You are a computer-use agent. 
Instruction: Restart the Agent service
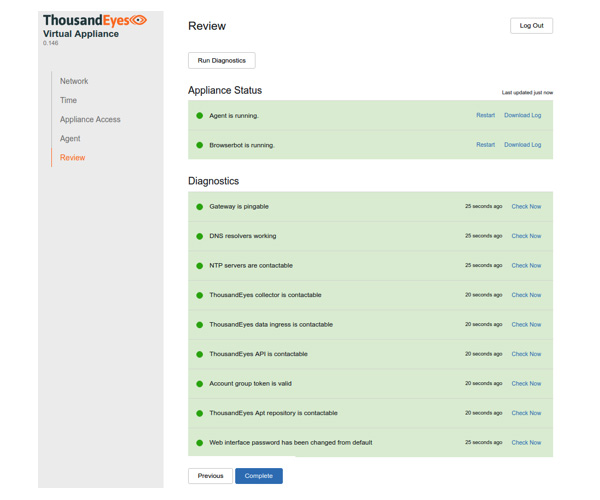(x=485, y=115)
